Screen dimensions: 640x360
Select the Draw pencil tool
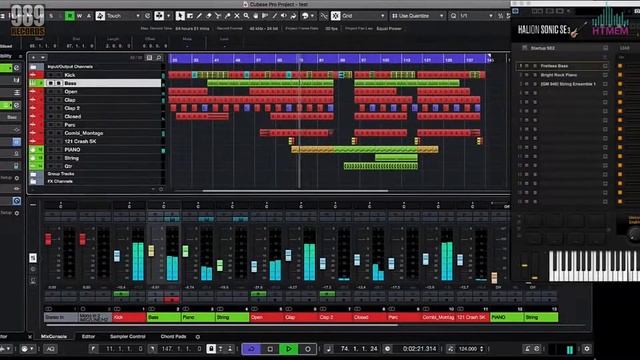[199, 16]
